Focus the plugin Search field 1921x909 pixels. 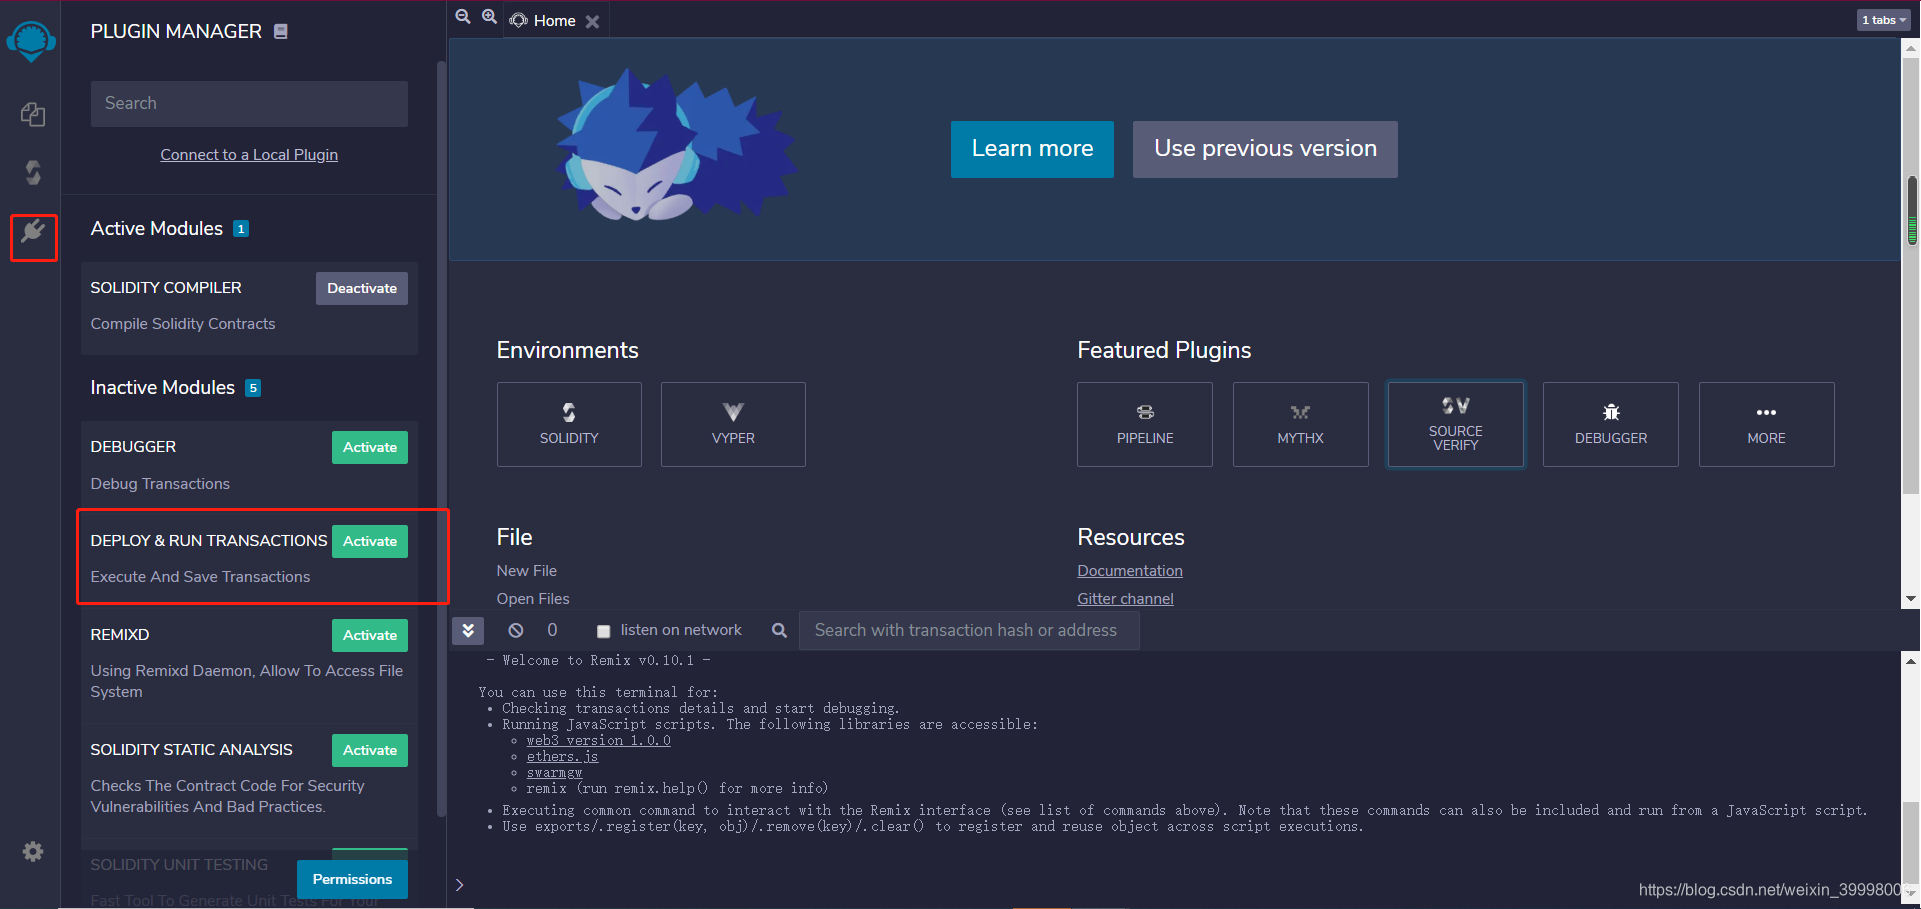coord(249,103)
